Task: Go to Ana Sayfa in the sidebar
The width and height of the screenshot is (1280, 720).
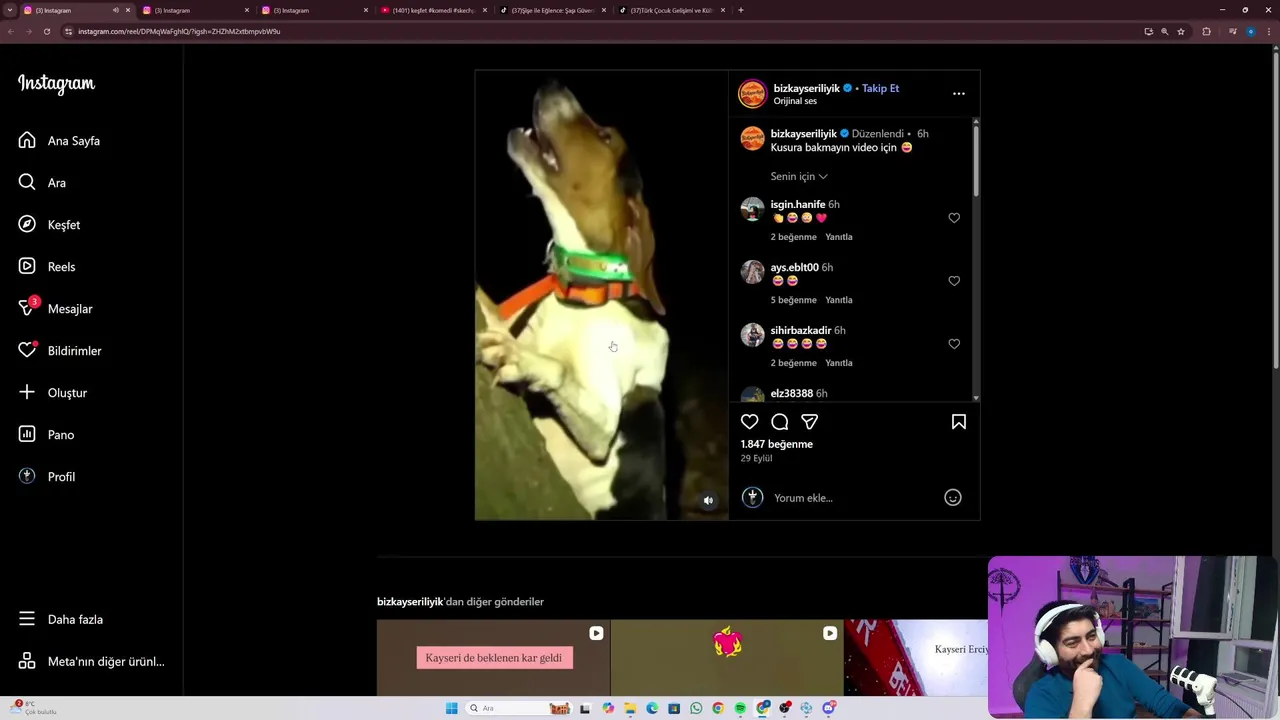Action: click(x=60, y=141)
